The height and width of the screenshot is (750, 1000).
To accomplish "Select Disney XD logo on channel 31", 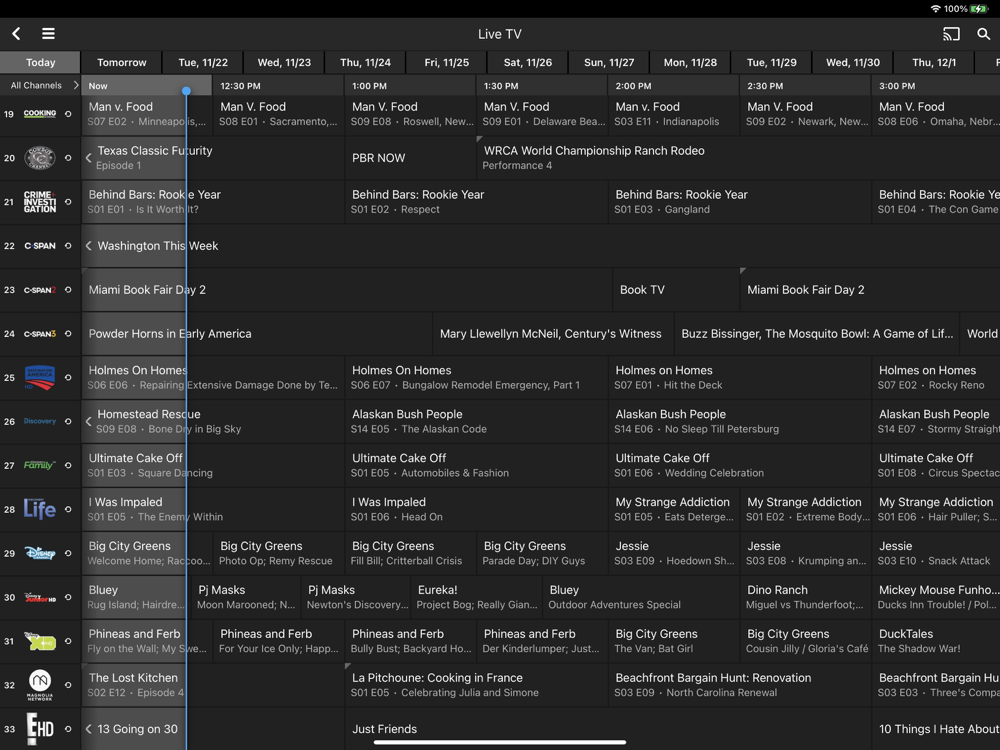I will pyautogui.click(x=40, y=641).
